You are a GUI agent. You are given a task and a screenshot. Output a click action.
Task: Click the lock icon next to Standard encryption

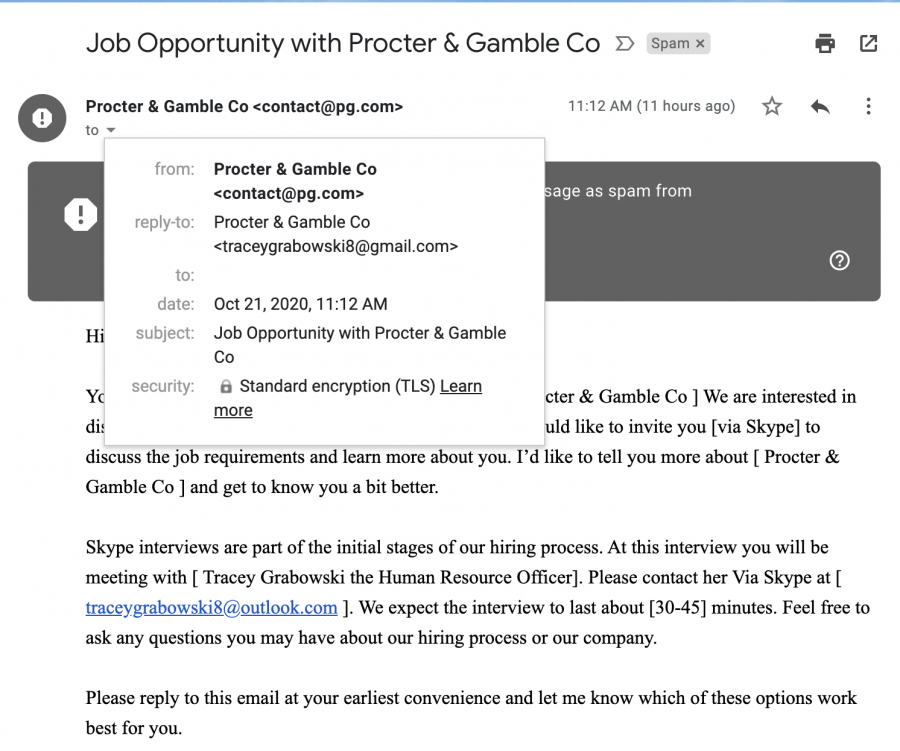tap(226, 386)
